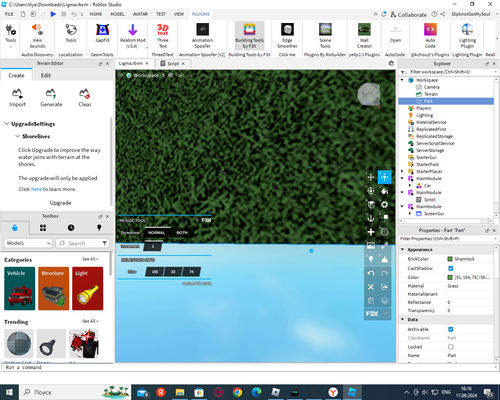The width and height of the screenshot is (500, 400).
Task: Click Collaborate button
Action: click(409, 15)
